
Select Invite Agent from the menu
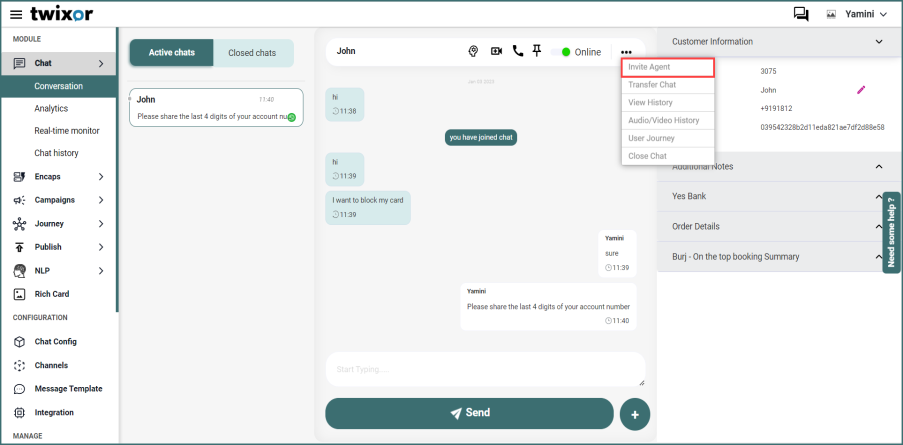tap(668, 67)
